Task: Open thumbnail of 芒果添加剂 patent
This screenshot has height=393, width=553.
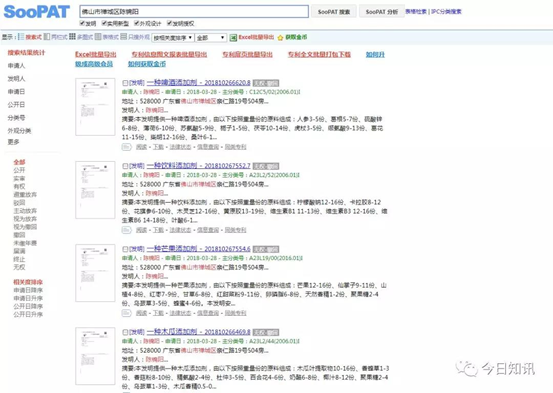Action: pos(95,273)
